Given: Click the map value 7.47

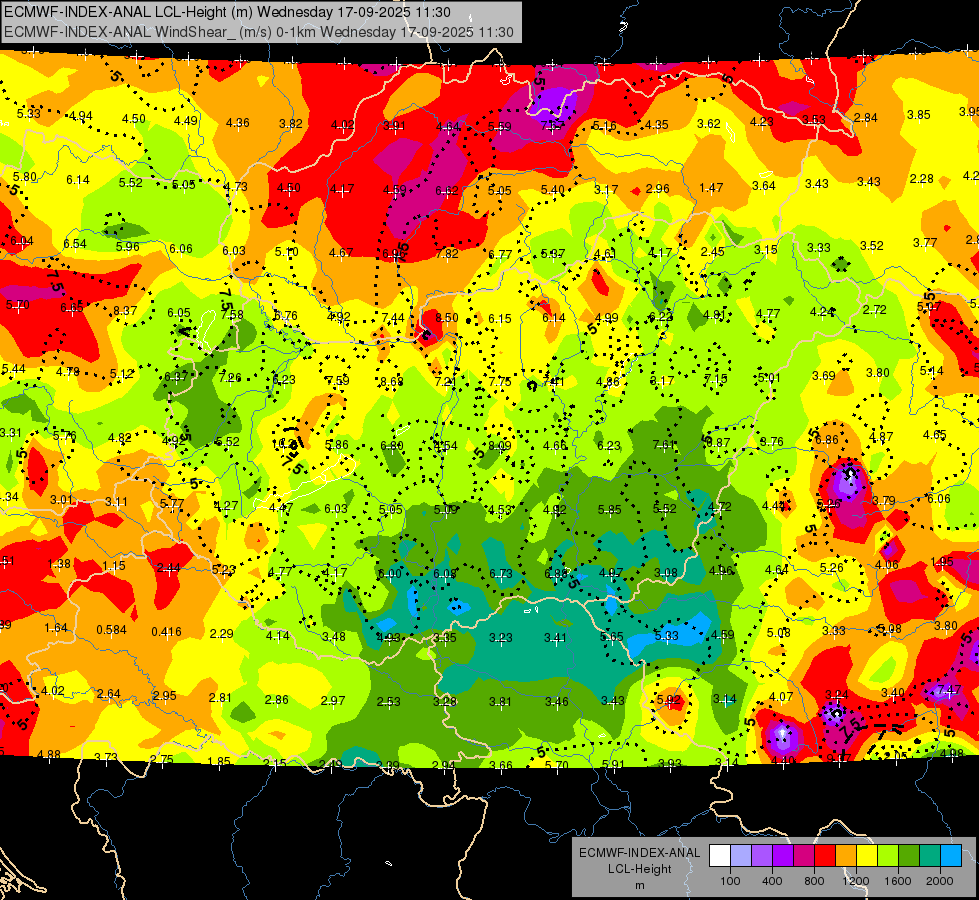Looking at the screenshot, I should tap(949, 690).
